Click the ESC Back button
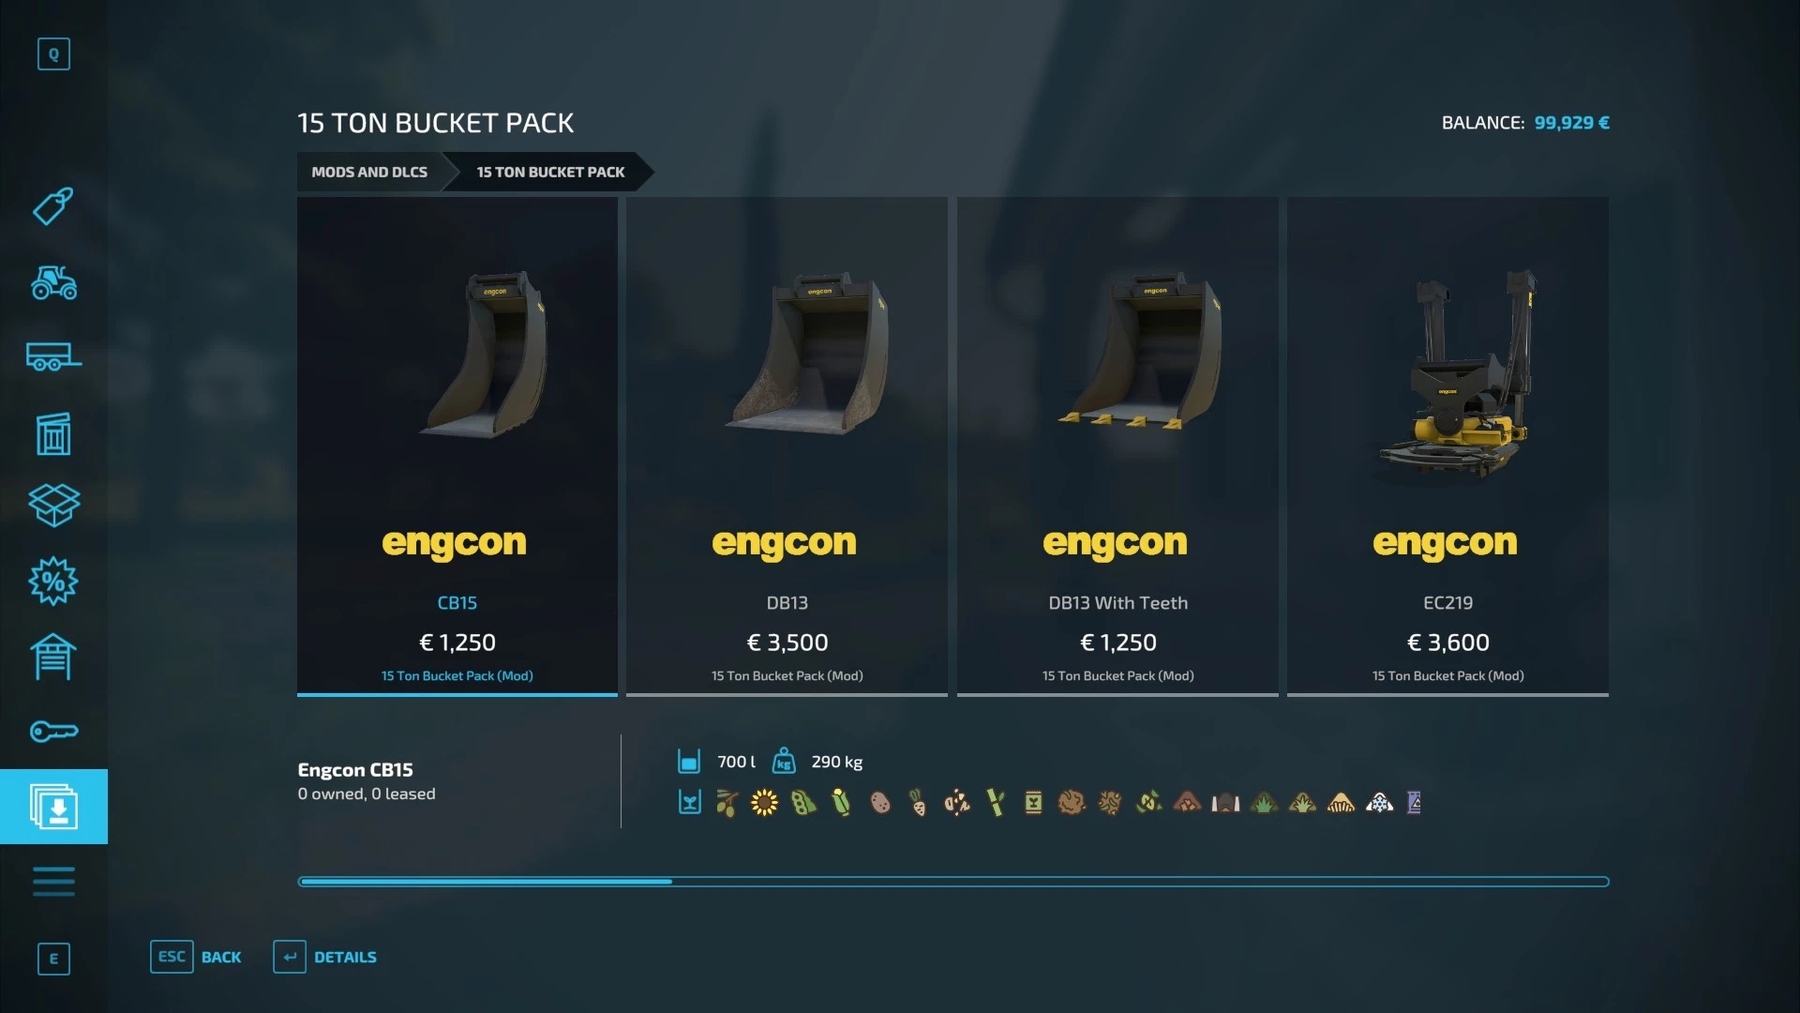The height and width of the screenshot is (1013, 1800). [x=196, y=957]
